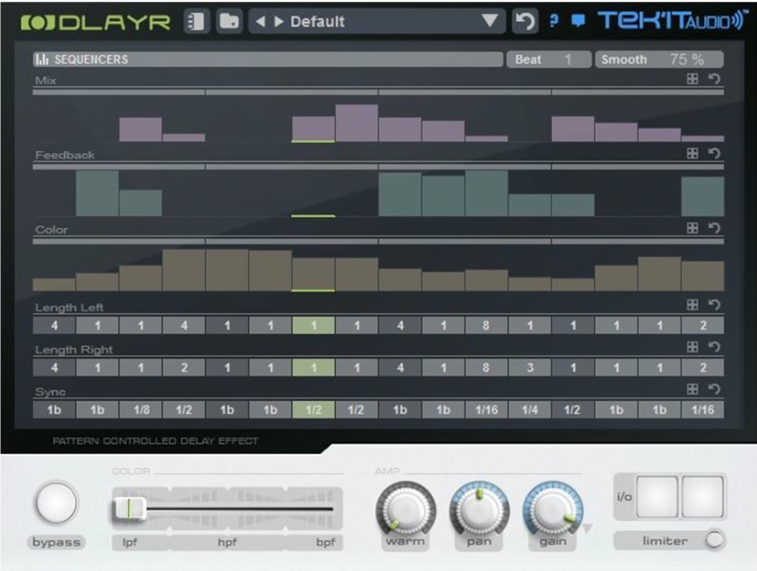Image resolution: width=757 pixels, height=571 pixels.
Task: Click the preset list panel icon
Action: click(196, 22)
